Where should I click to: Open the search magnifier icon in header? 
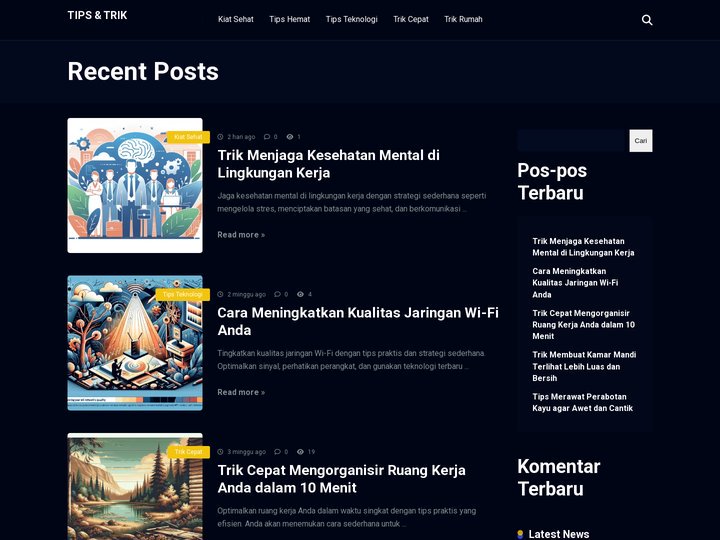pyautogui.click(x=647, y=20)
